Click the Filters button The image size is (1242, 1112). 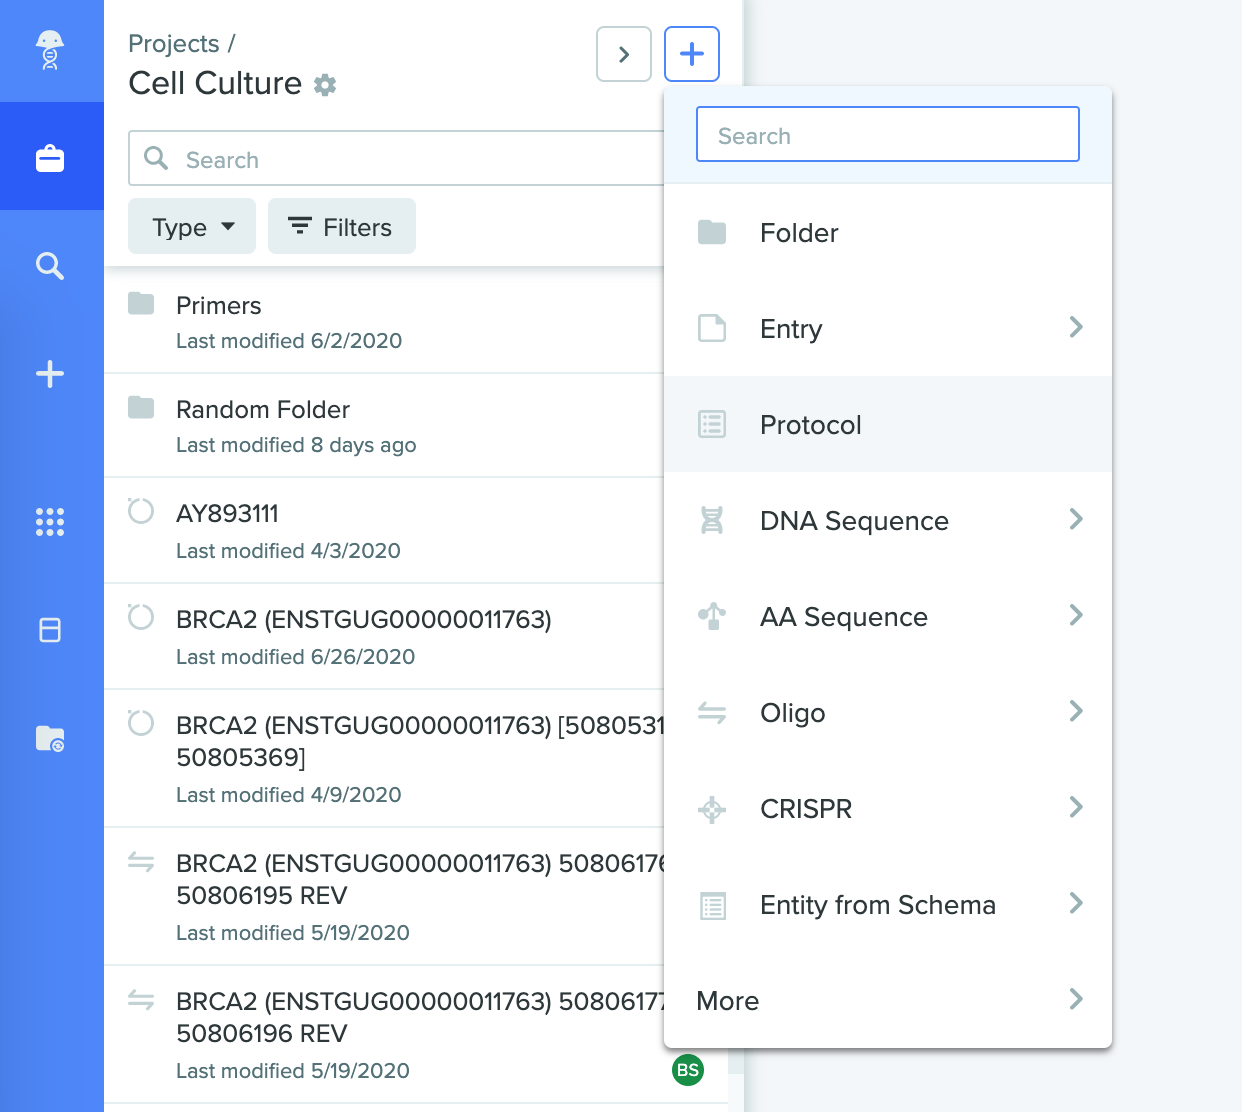point(341,227)
